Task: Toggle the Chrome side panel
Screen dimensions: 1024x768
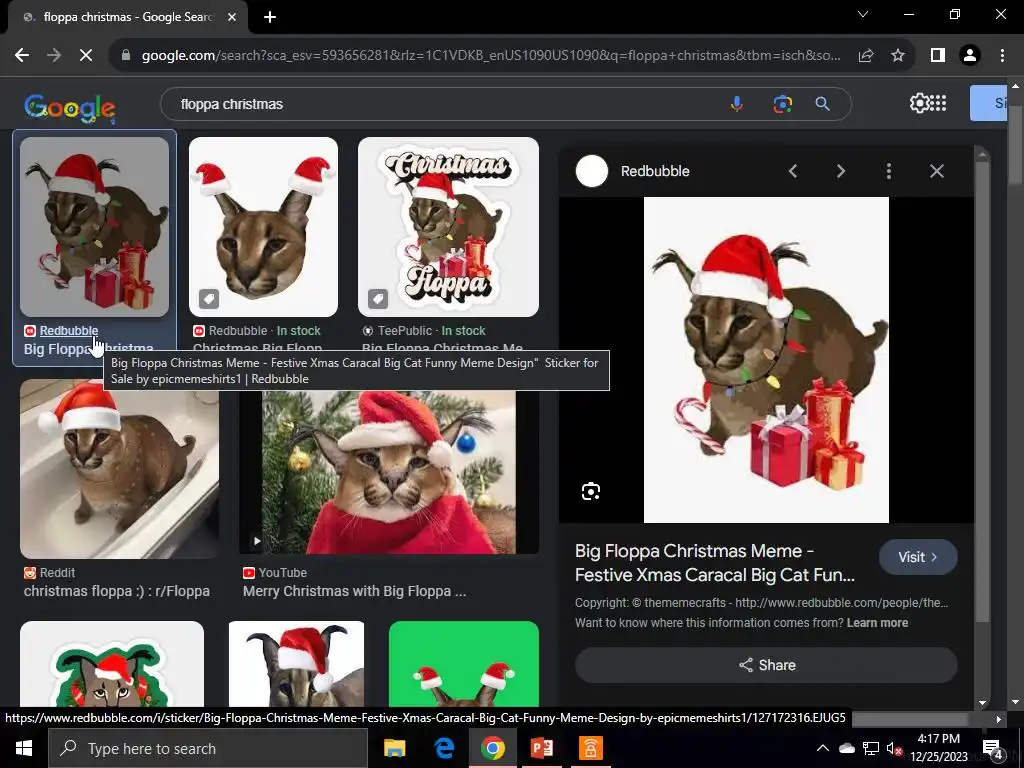Action: (938, 56)
